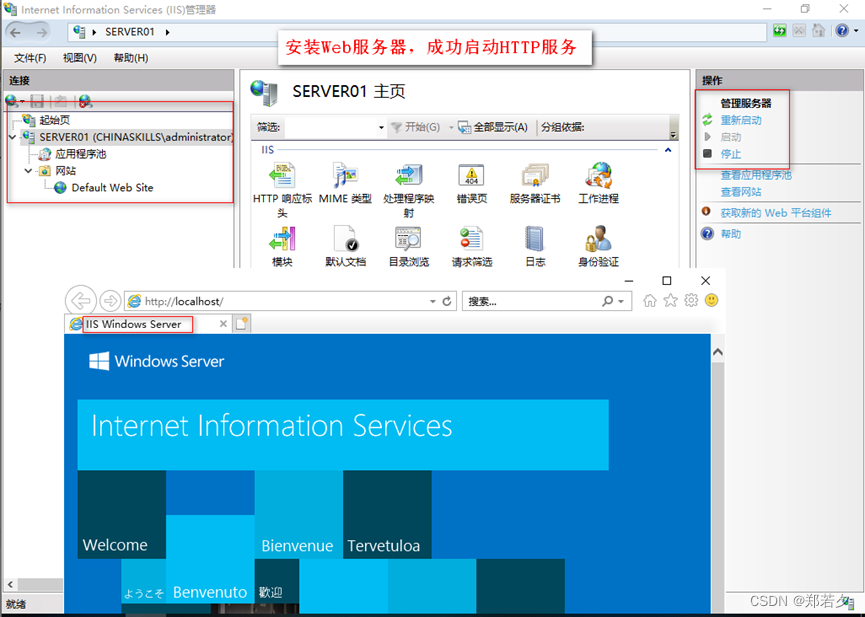Open the 筛选 filter dropdown

coord(381,127)
